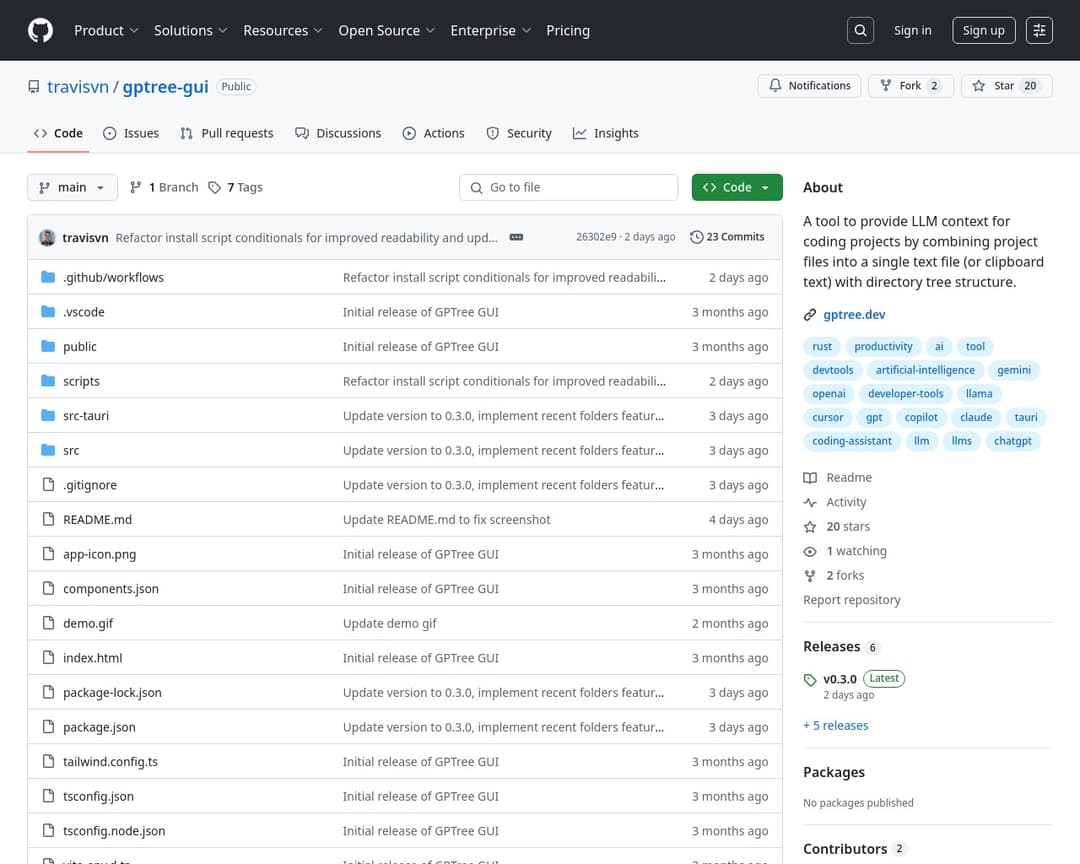The height and width of the screenshot is (864, 1080).
Task: Click the folder icon beside public
Action: (48, 346)
